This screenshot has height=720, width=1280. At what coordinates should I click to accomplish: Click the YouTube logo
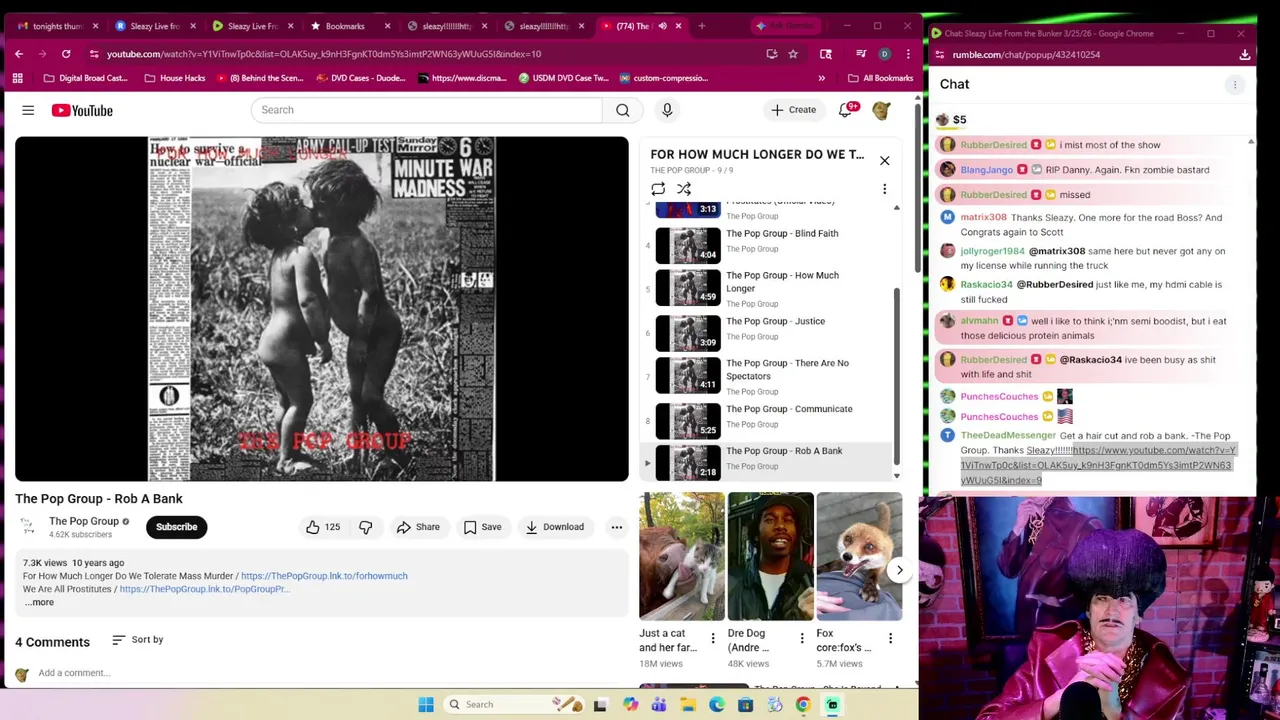[x=82, y=110]
